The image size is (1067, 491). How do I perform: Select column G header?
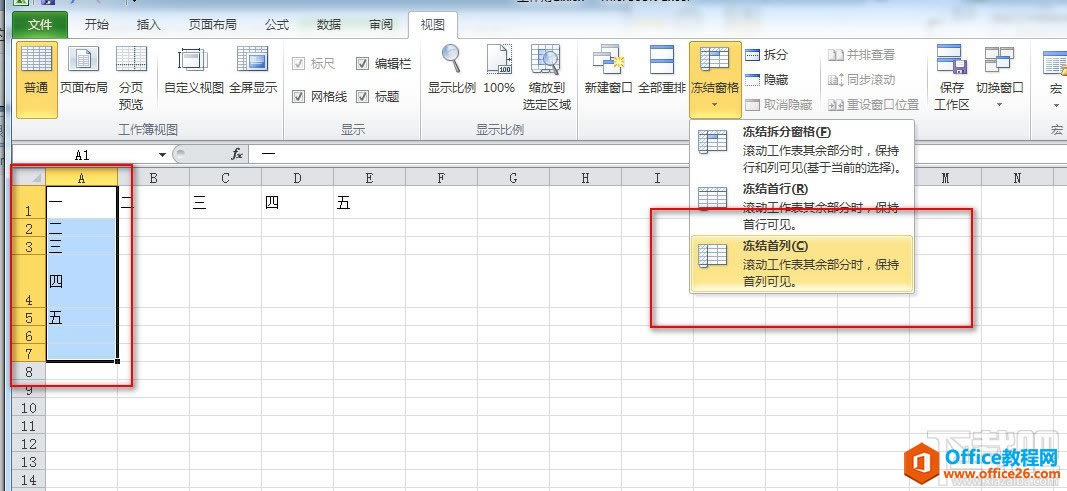[514, 178]
